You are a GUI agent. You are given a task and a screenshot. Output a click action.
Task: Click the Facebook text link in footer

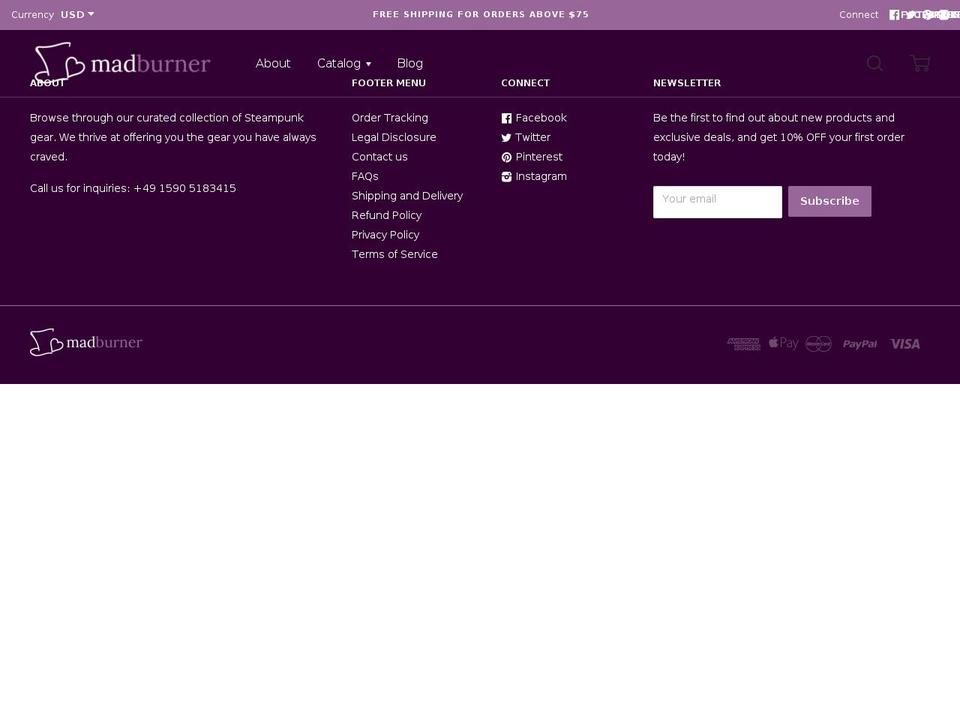tap(541, 118)
